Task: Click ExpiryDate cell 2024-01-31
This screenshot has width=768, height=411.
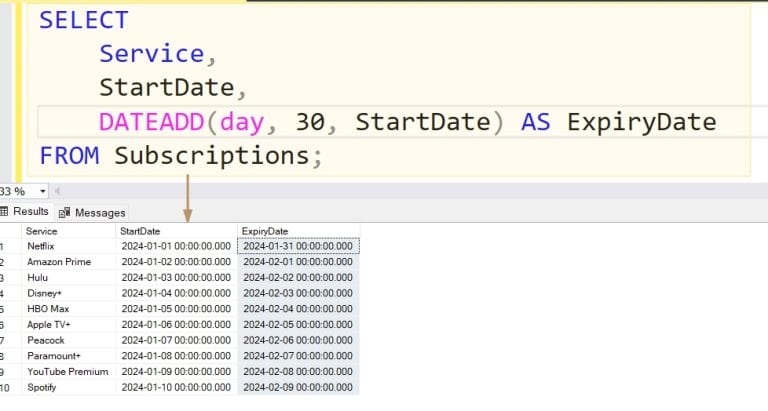Action: tap(298, 246)
